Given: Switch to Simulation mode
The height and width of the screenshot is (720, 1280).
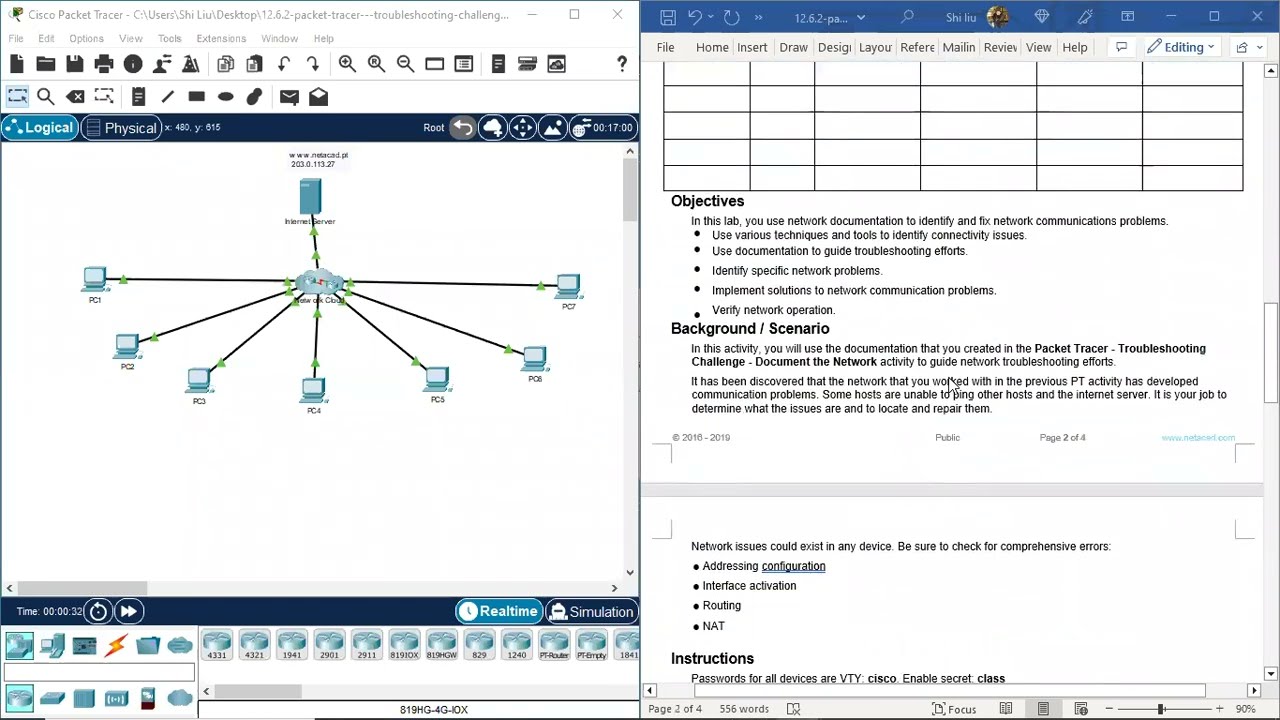Looking at the screenshot, I should click(591, 611).
